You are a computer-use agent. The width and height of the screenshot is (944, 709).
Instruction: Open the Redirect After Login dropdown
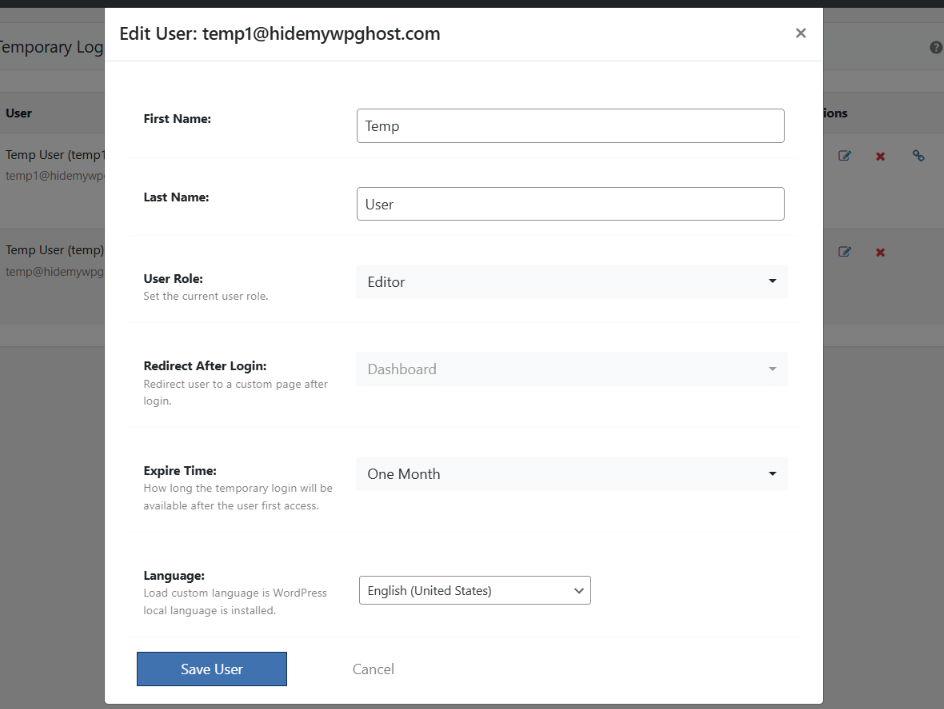pyautogui.click(x=571, y=369)
